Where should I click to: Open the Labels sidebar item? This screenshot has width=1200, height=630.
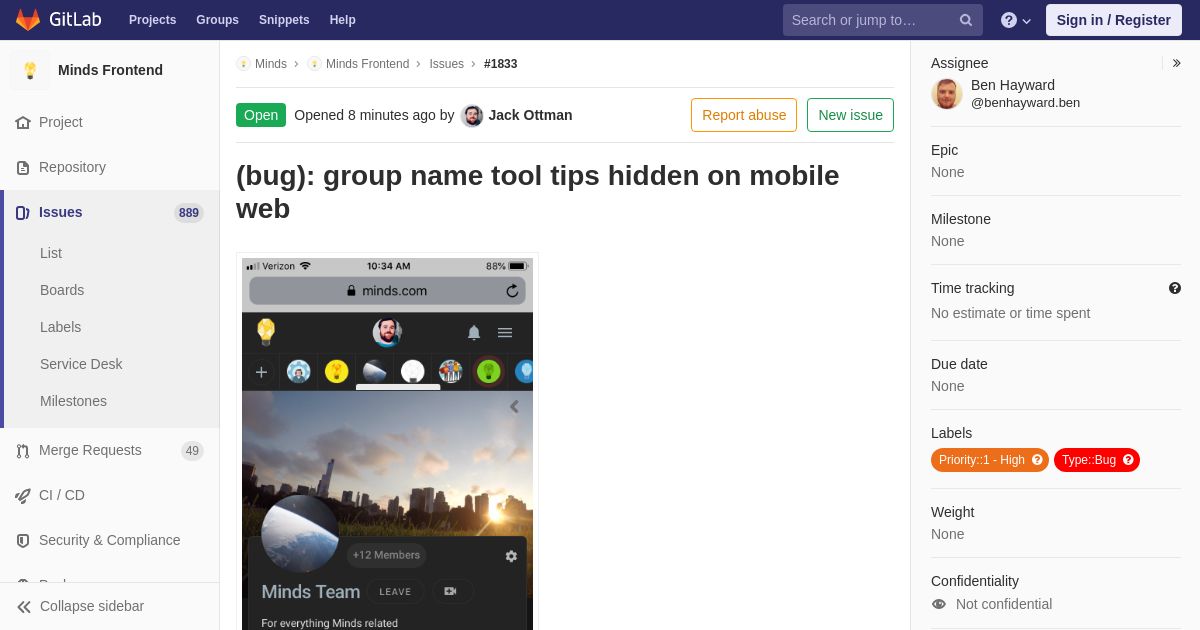tap(60, 327)
